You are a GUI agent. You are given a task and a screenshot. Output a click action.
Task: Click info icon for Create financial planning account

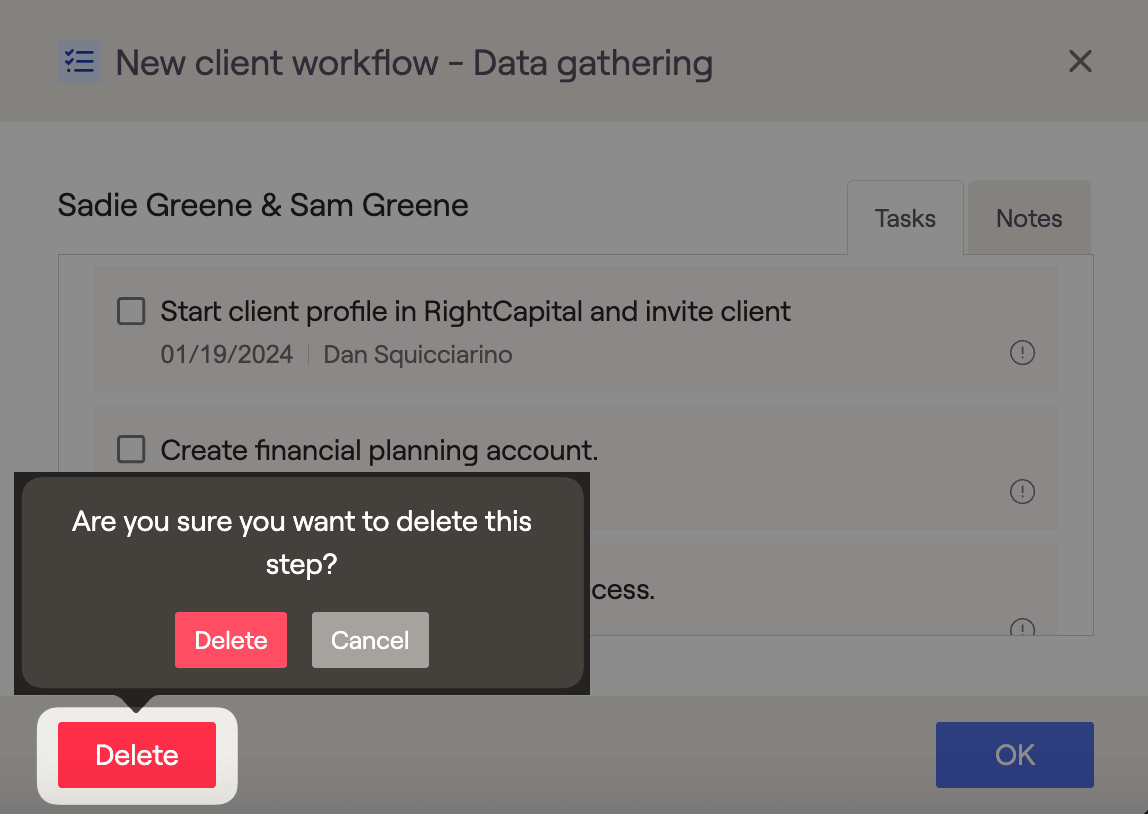point(1022,492)
